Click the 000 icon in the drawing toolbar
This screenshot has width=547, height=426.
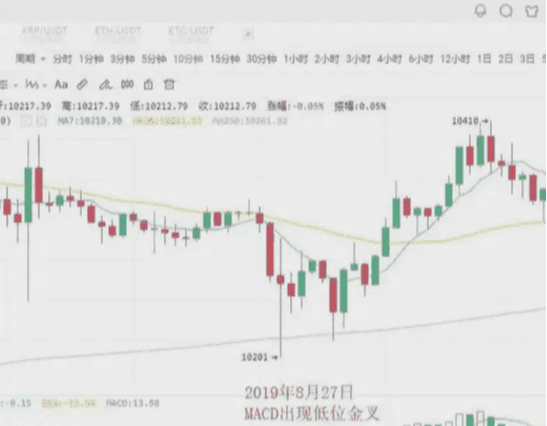click(x=127, y=85)
